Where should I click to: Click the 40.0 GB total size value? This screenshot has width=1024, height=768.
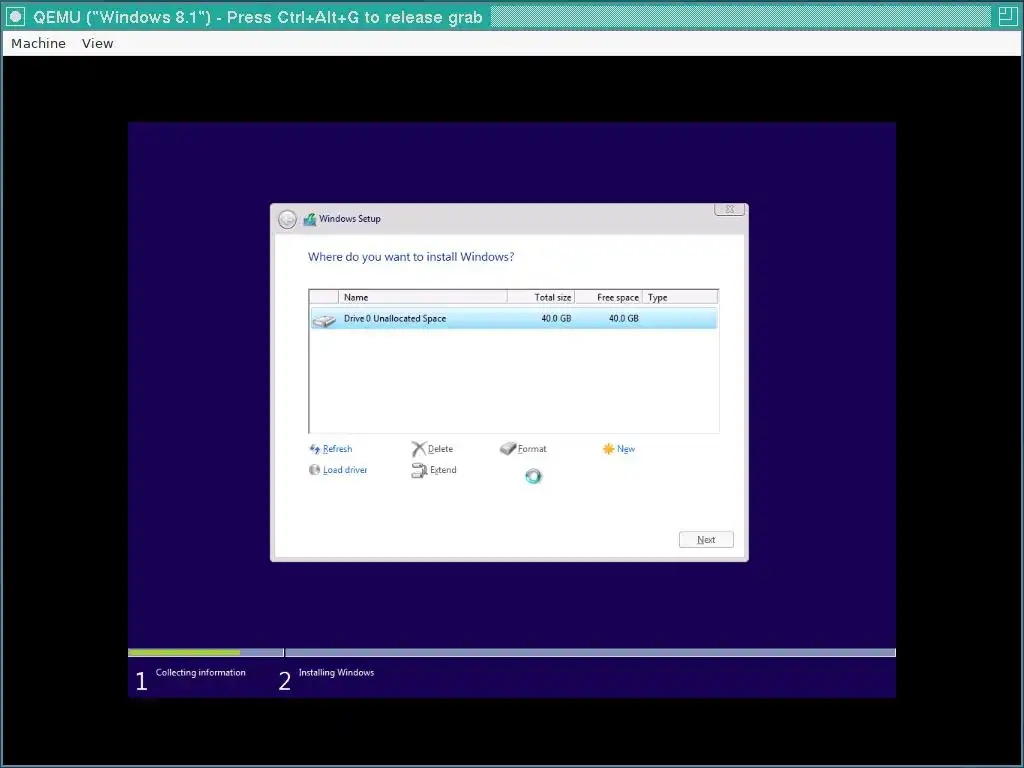[556, 318]
